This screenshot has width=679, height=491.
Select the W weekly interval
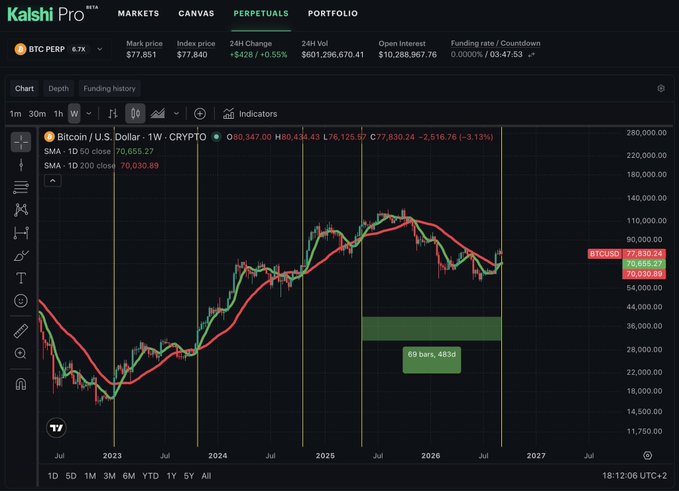[74, 114]
